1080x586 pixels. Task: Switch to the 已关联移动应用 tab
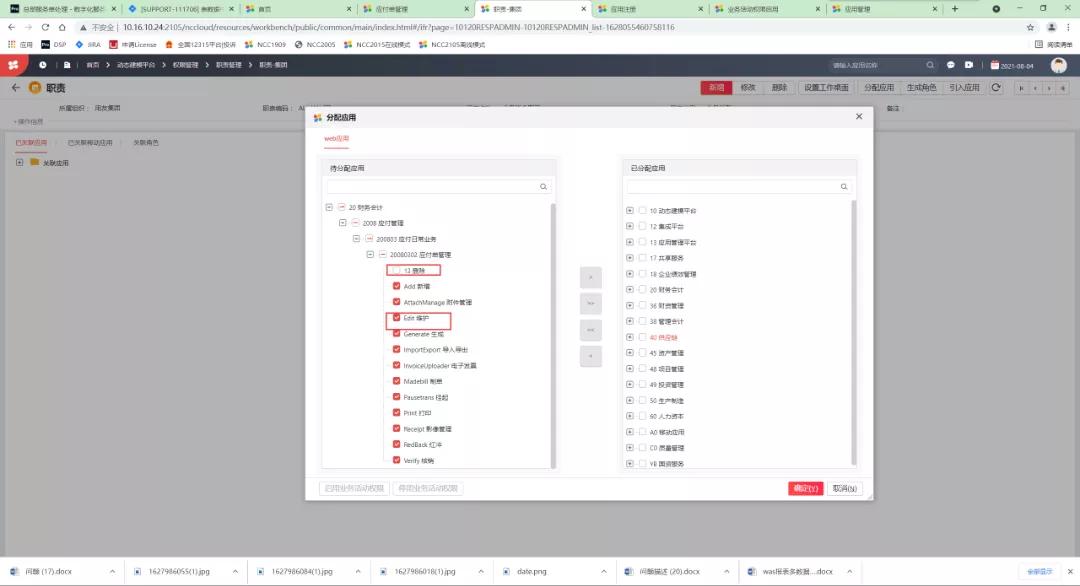click(90, 143)
